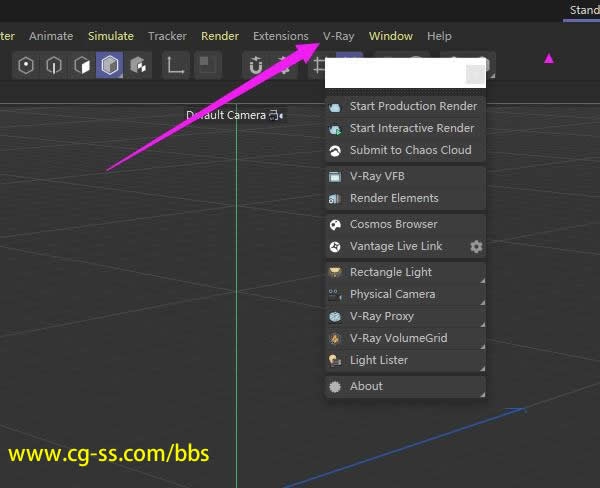
Task: Expand the Rectangle Light submenu
Action: [x=482, y=278]
